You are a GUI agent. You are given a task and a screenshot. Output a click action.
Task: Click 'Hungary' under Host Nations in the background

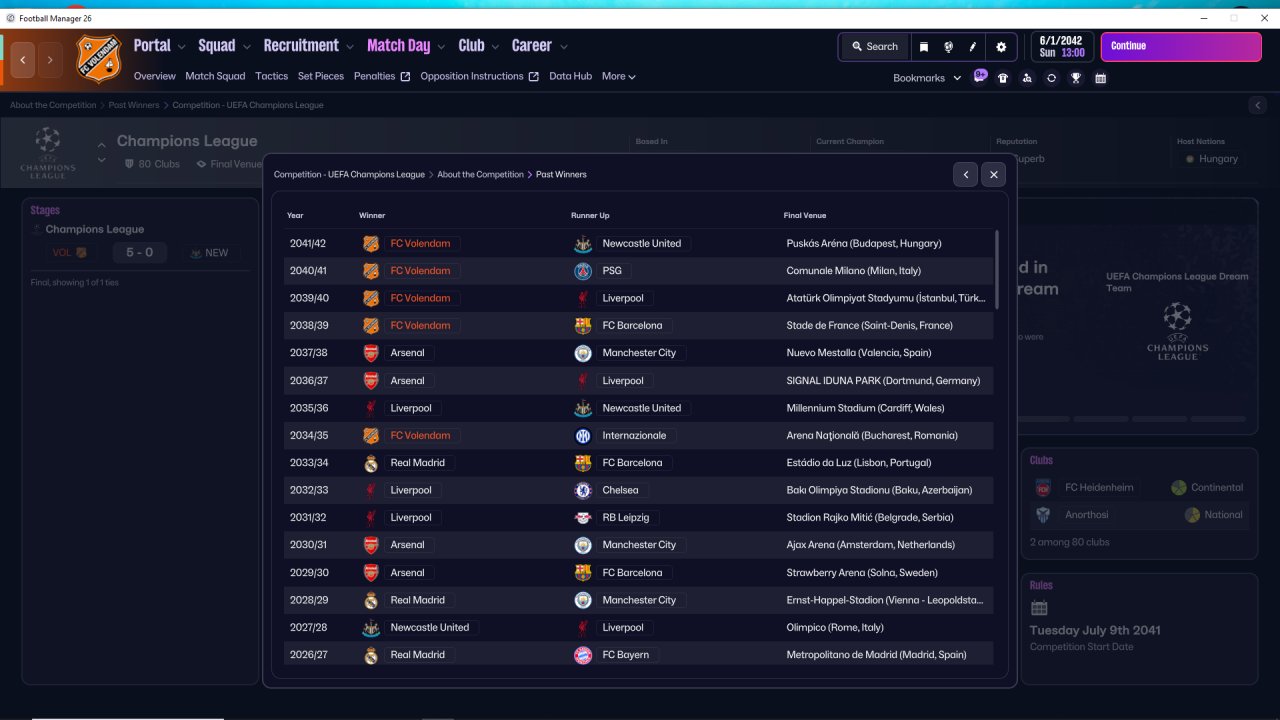(1218, 159)
